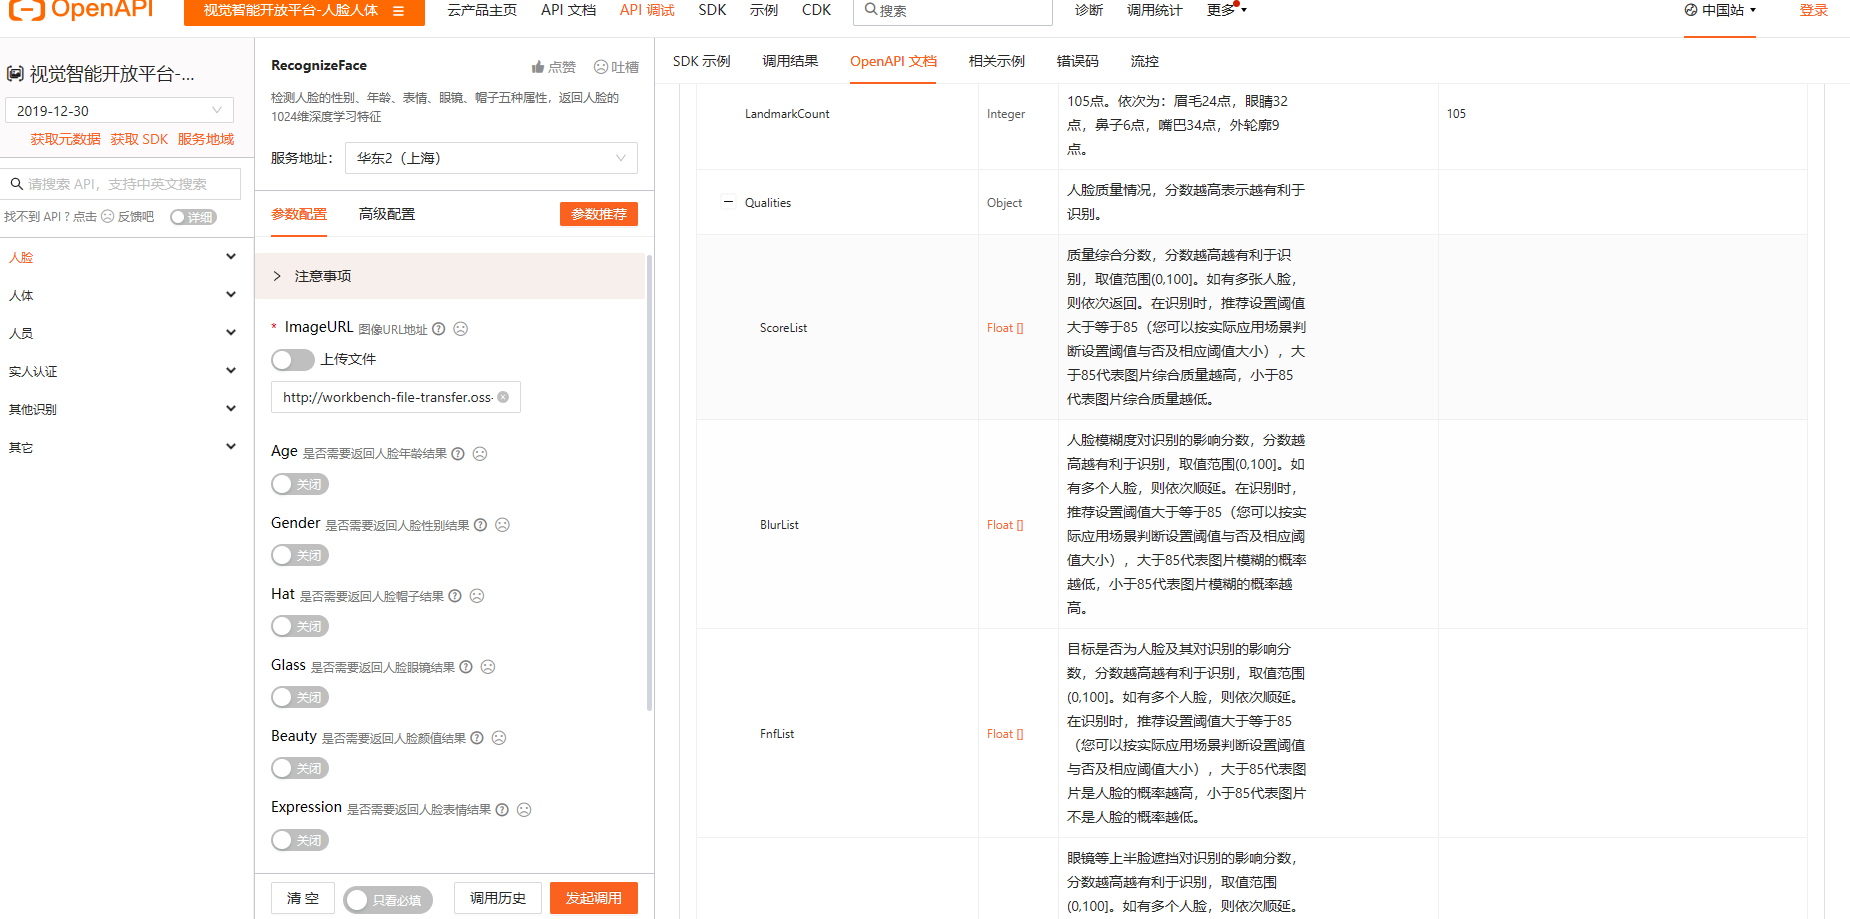
Task: Turn on the Glass result toggle
Action: click(300, 697)
